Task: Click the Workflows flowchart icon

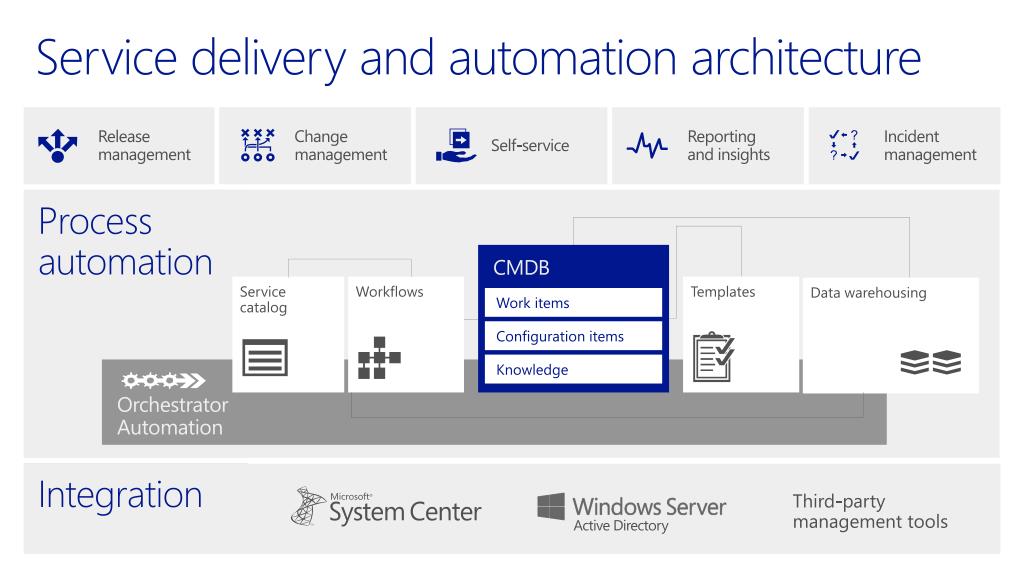Action: click(379, 358)
